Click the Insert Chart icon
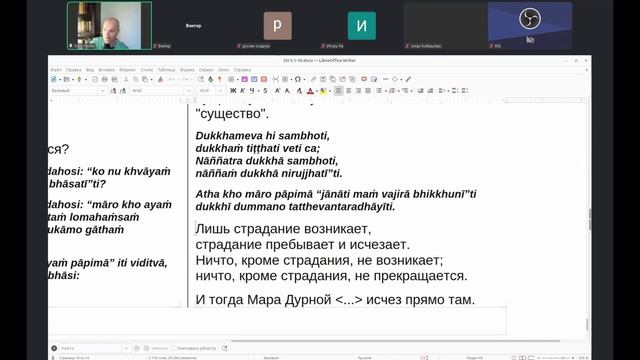 click(254, 79)
